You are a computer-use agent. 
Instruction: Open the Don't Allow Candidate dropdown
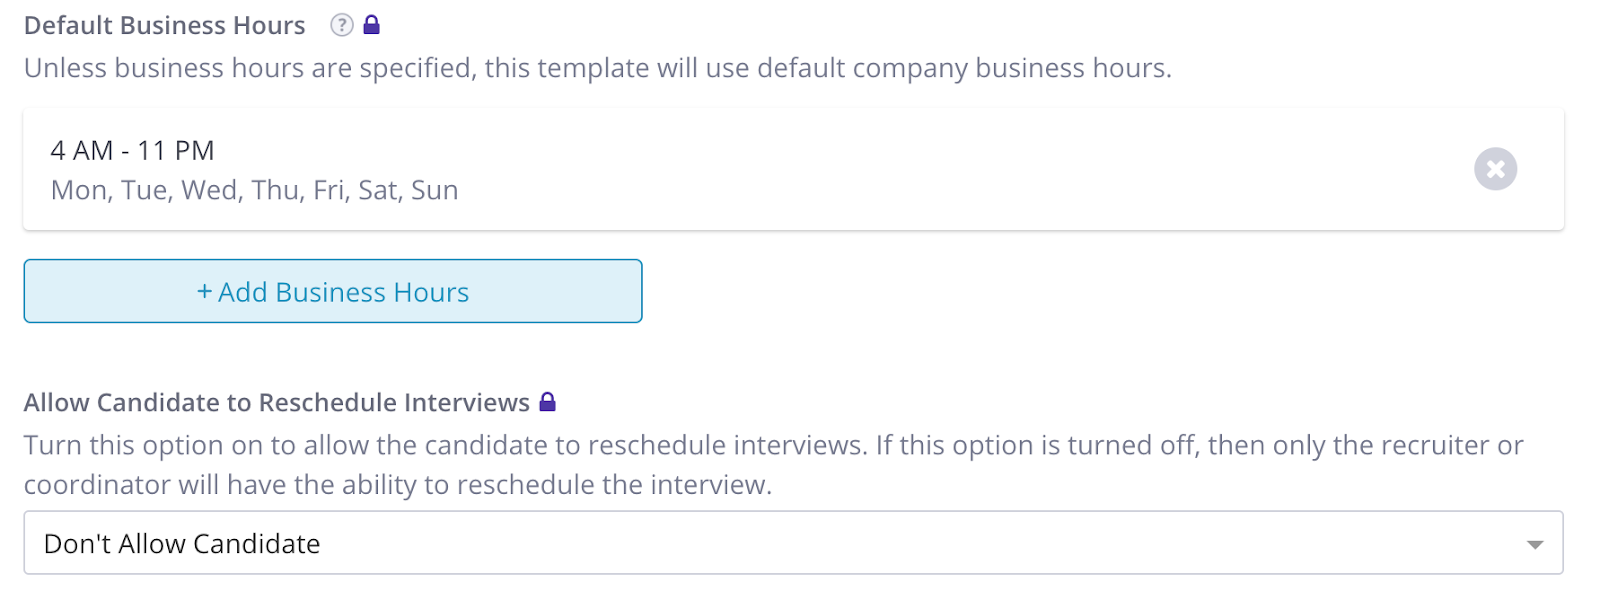792,543
